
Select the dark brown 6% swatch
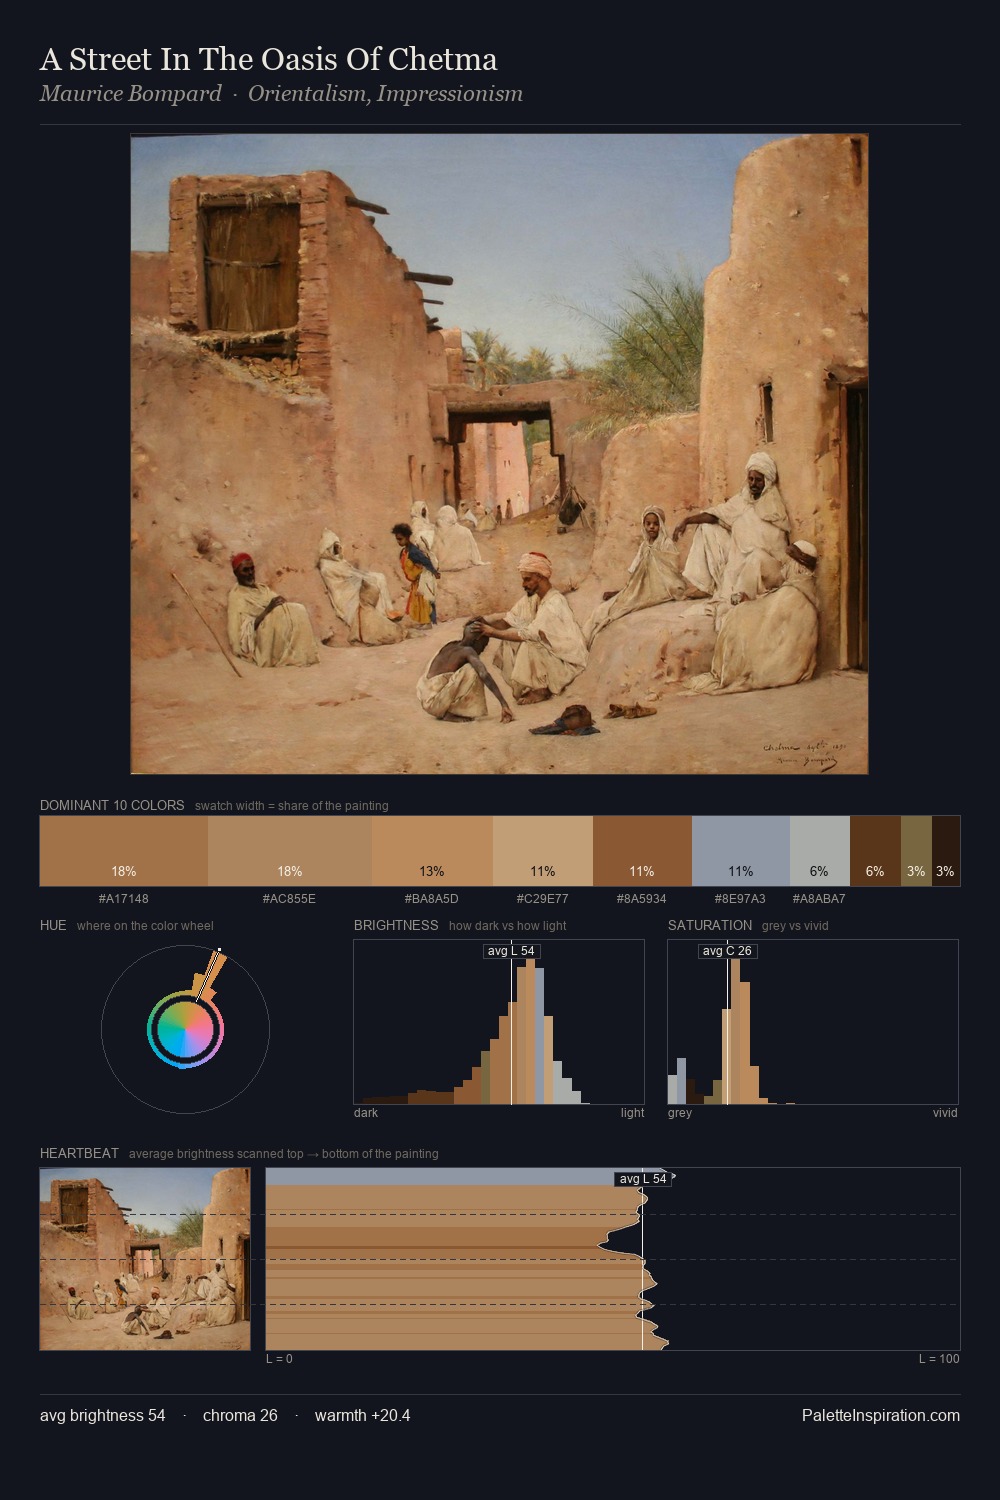click(875, 851)
